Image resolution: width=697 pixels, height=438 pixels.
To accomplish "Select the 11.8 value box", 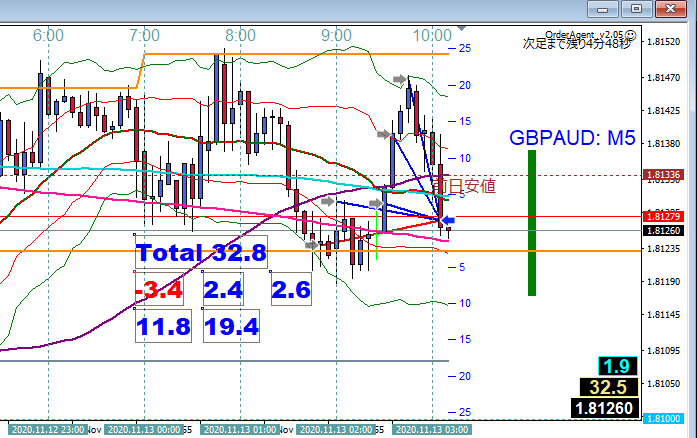I will [163, 326].
